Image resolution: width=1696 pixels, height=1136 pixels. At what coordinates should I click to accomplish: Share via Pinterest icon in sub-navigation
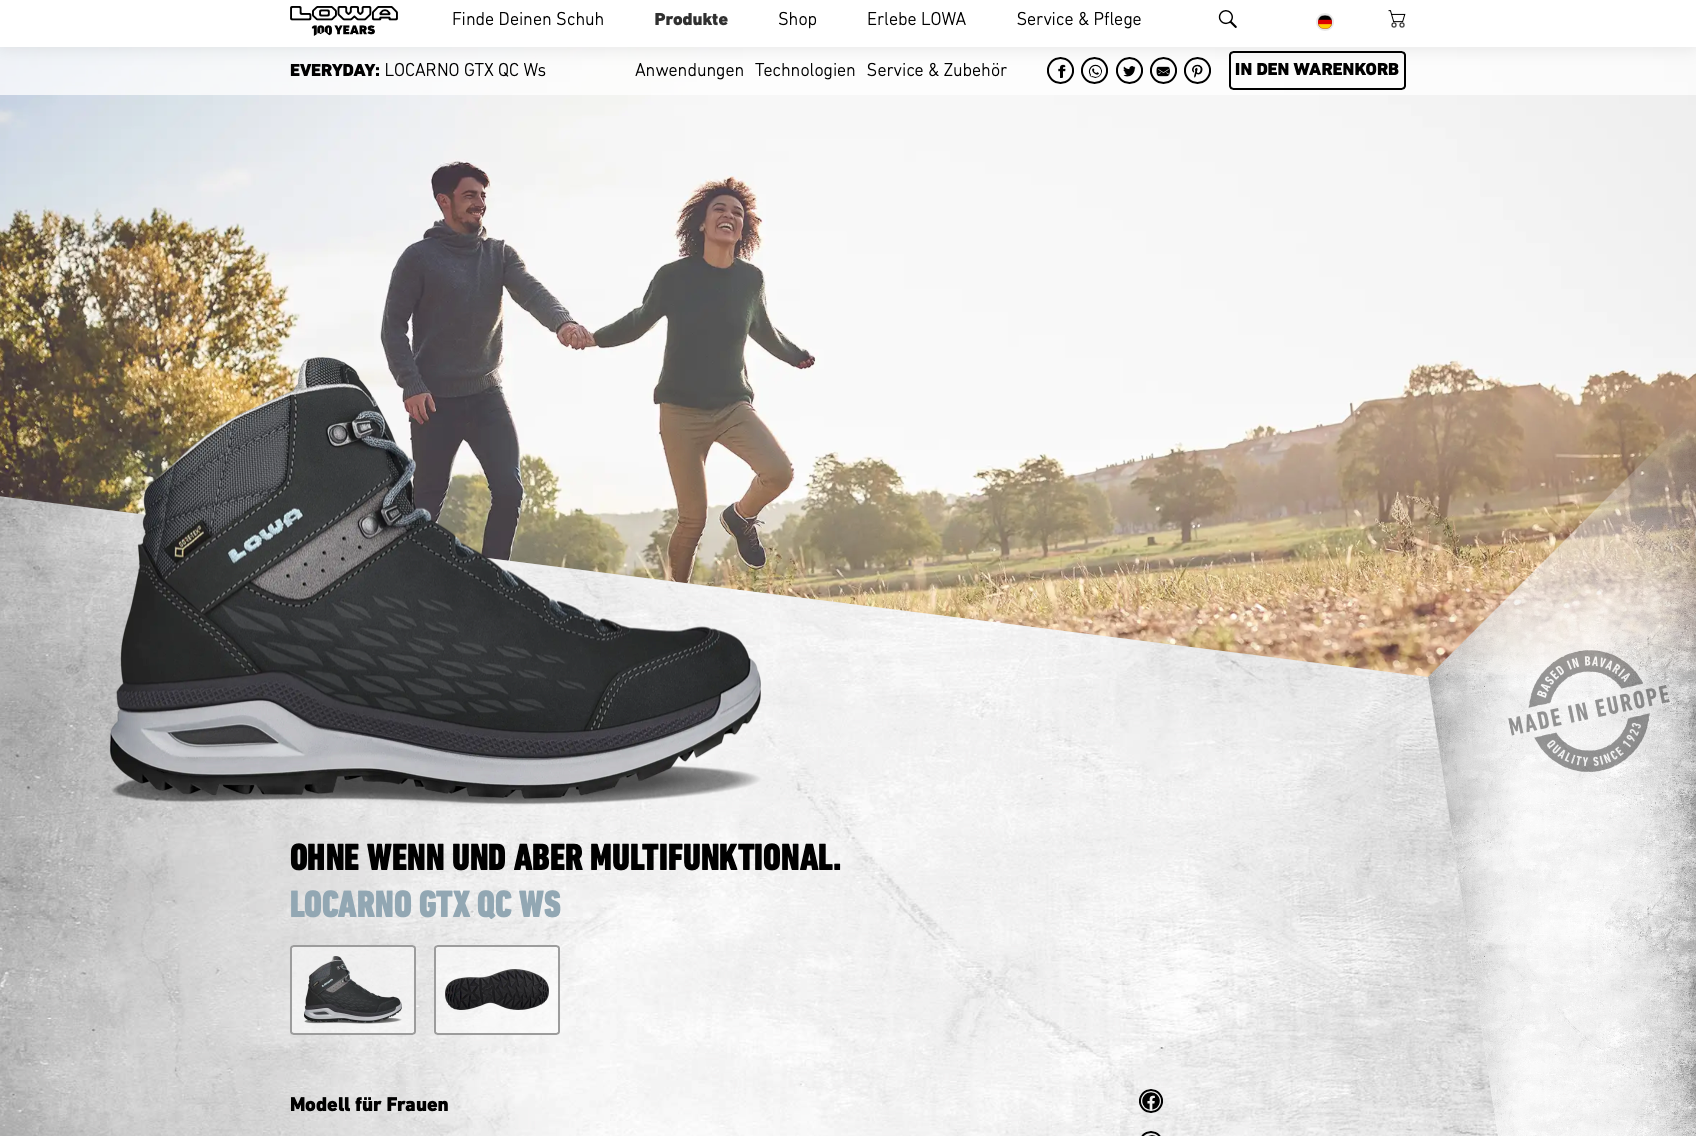coord(1197,71)
